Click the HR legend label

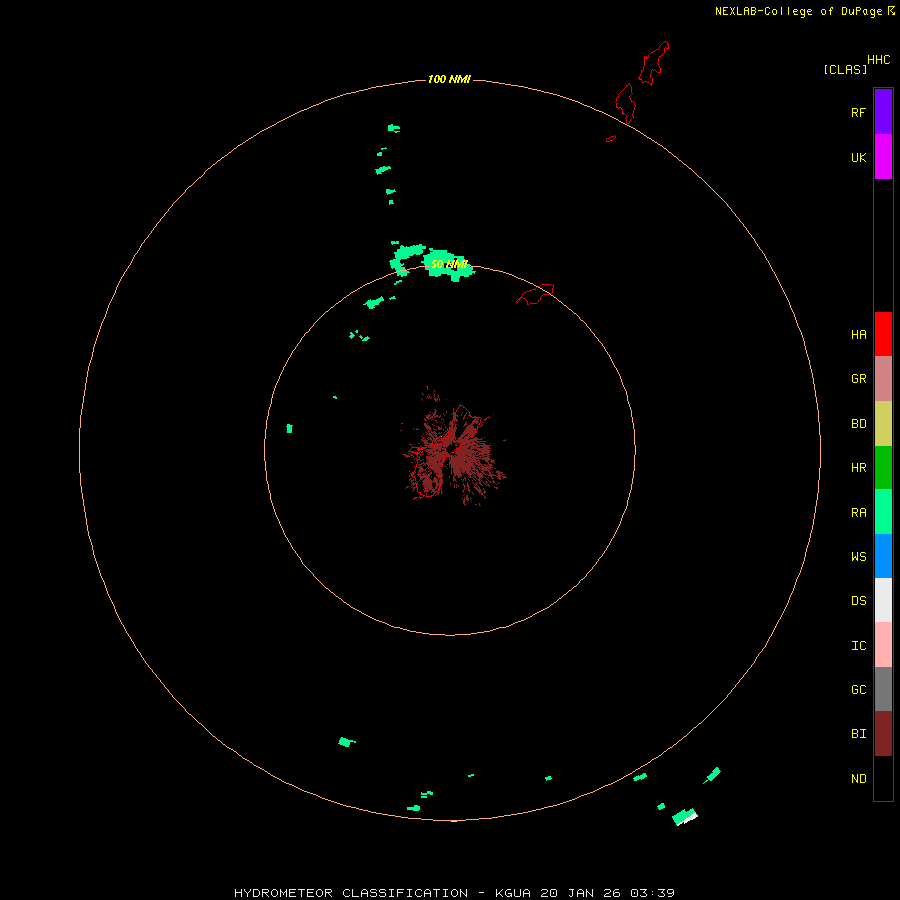point(858,468)
